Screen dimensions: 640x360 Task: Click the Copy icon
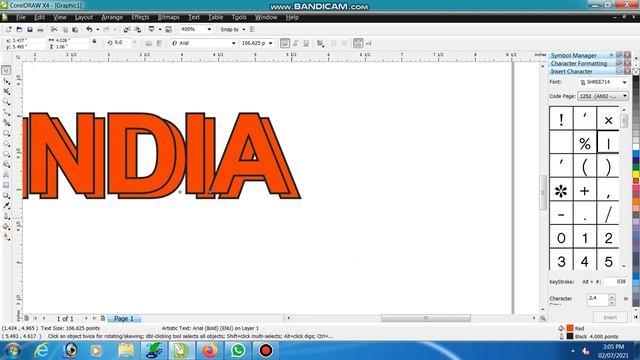[x=65, y=29]
